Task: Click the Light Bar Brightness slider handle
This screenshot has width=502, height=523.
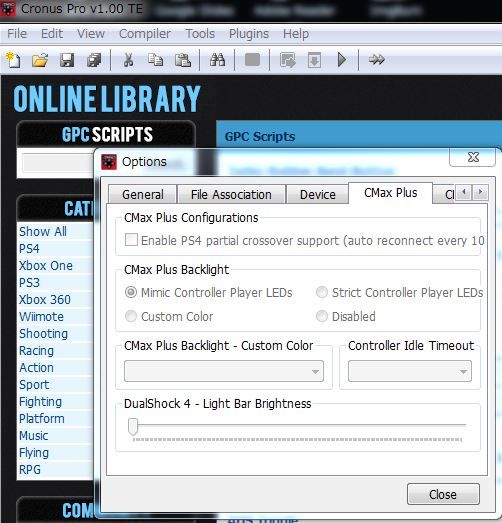Action: click(x=133, y=427)
